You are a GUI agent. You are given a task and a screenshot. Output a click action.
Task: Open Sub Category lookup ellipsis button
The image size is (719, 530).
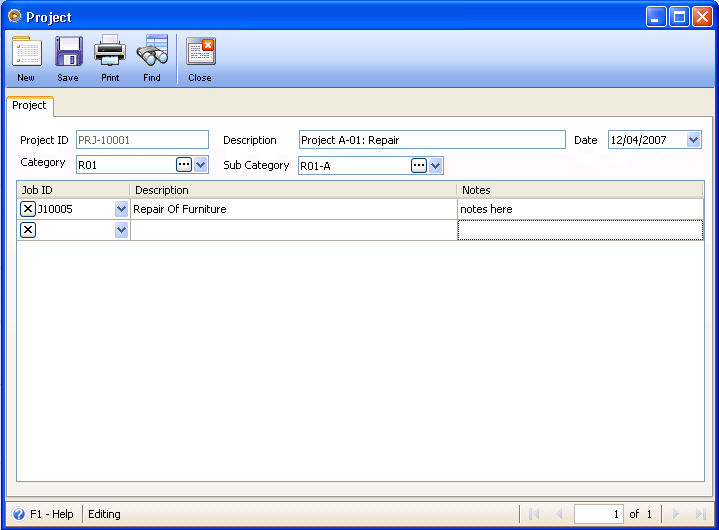tap(419, 166)
